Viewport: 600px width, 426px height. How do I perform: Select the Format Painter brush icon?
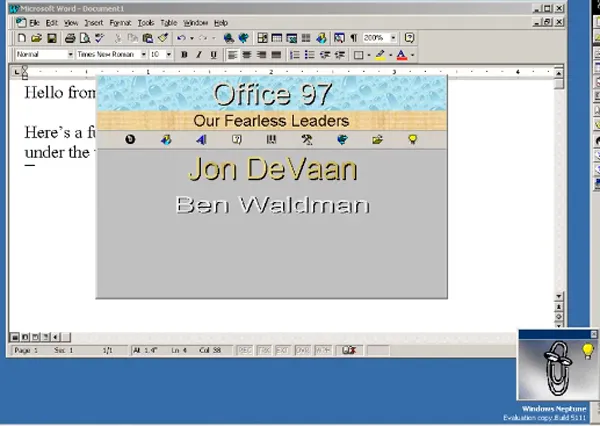coord(162,38)
